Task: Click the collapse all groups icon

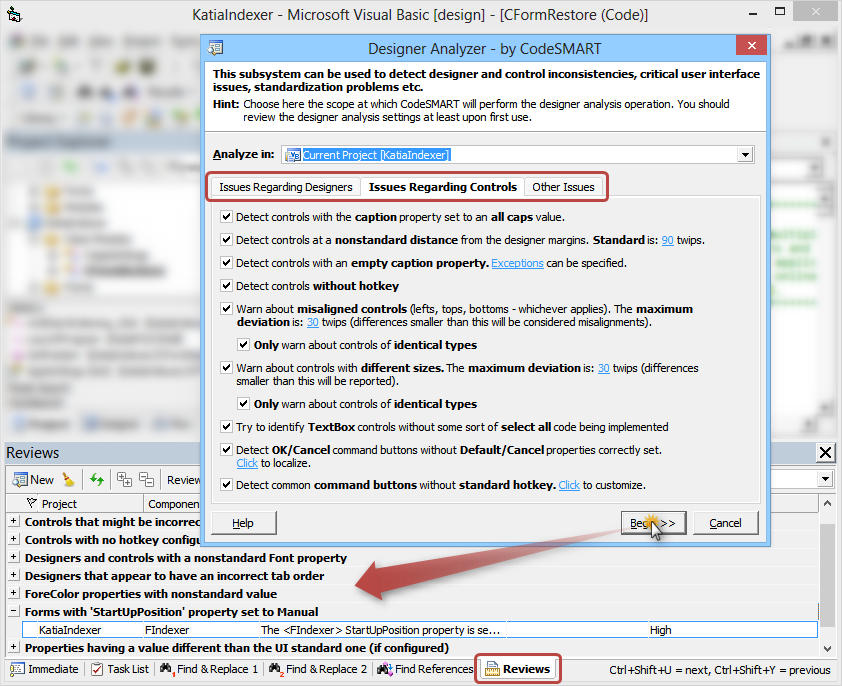Action: 147,479
